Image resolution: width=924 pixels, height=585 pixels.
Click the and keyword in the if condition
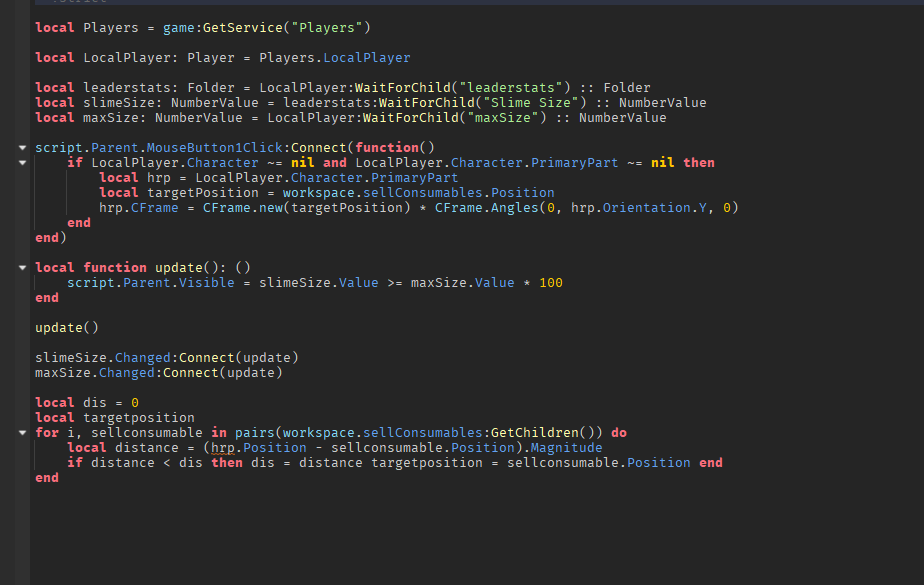[x=335, y=163]
